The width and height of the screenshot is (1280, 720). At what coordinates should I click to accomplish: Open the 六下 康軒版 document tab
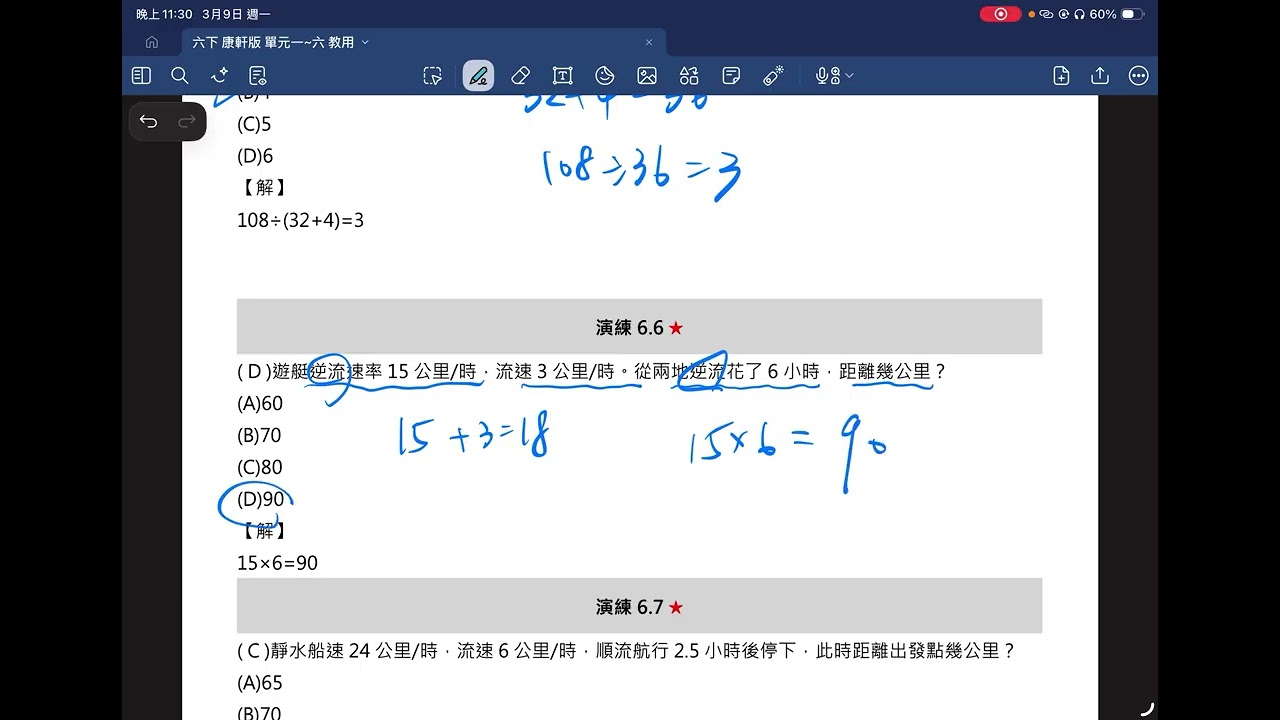pyautogui.click(x=425, y=42)
